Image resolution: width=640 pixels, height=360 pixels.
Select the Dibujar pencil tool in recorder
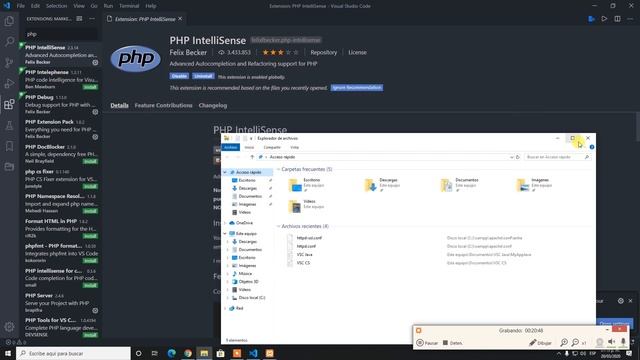tap(540, 343)
